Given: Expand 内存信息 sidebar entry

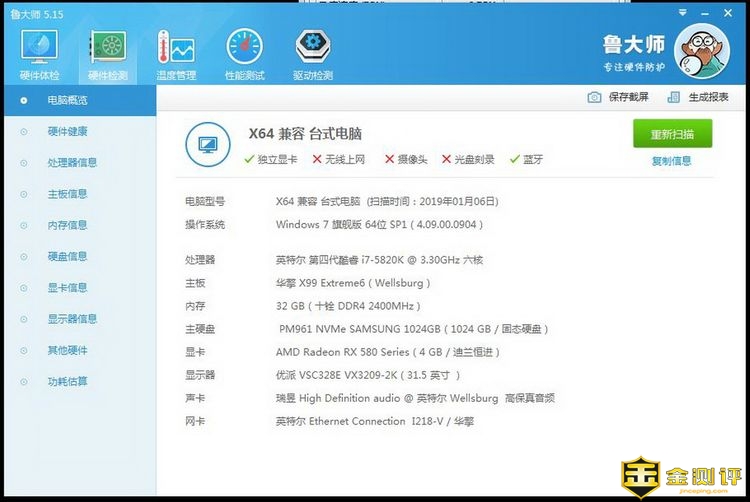Looking at the screenshot, I should [x=67, y=225].
